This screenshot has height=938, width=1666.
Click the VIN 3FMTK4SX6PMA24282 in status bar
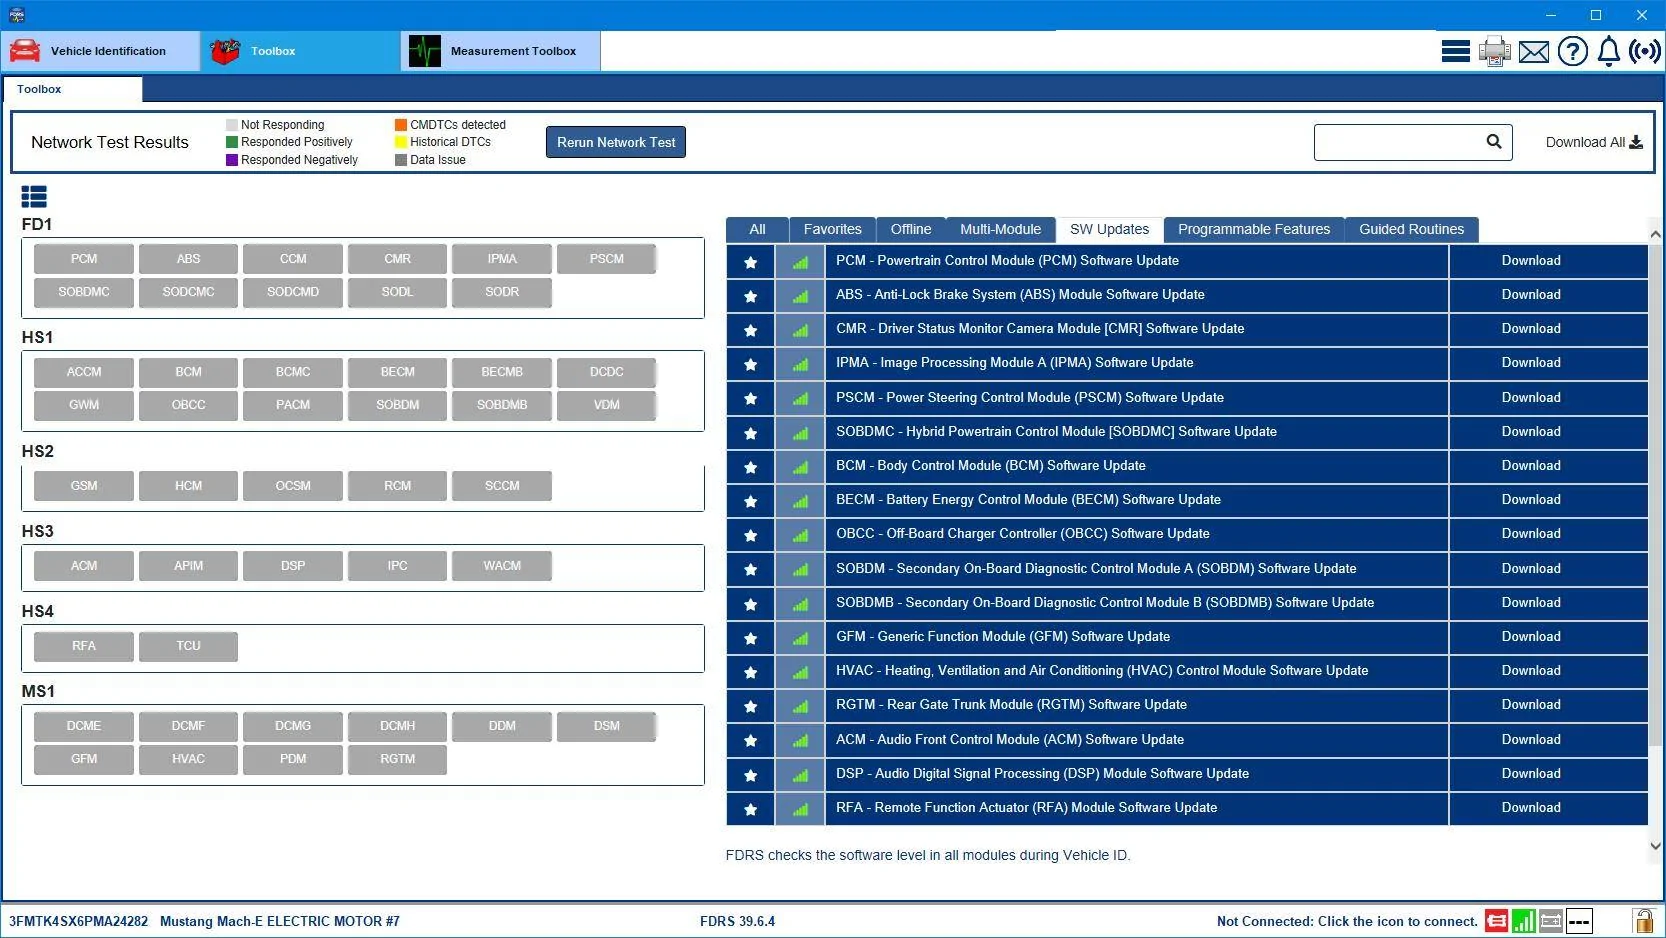[x=78, y=922]
